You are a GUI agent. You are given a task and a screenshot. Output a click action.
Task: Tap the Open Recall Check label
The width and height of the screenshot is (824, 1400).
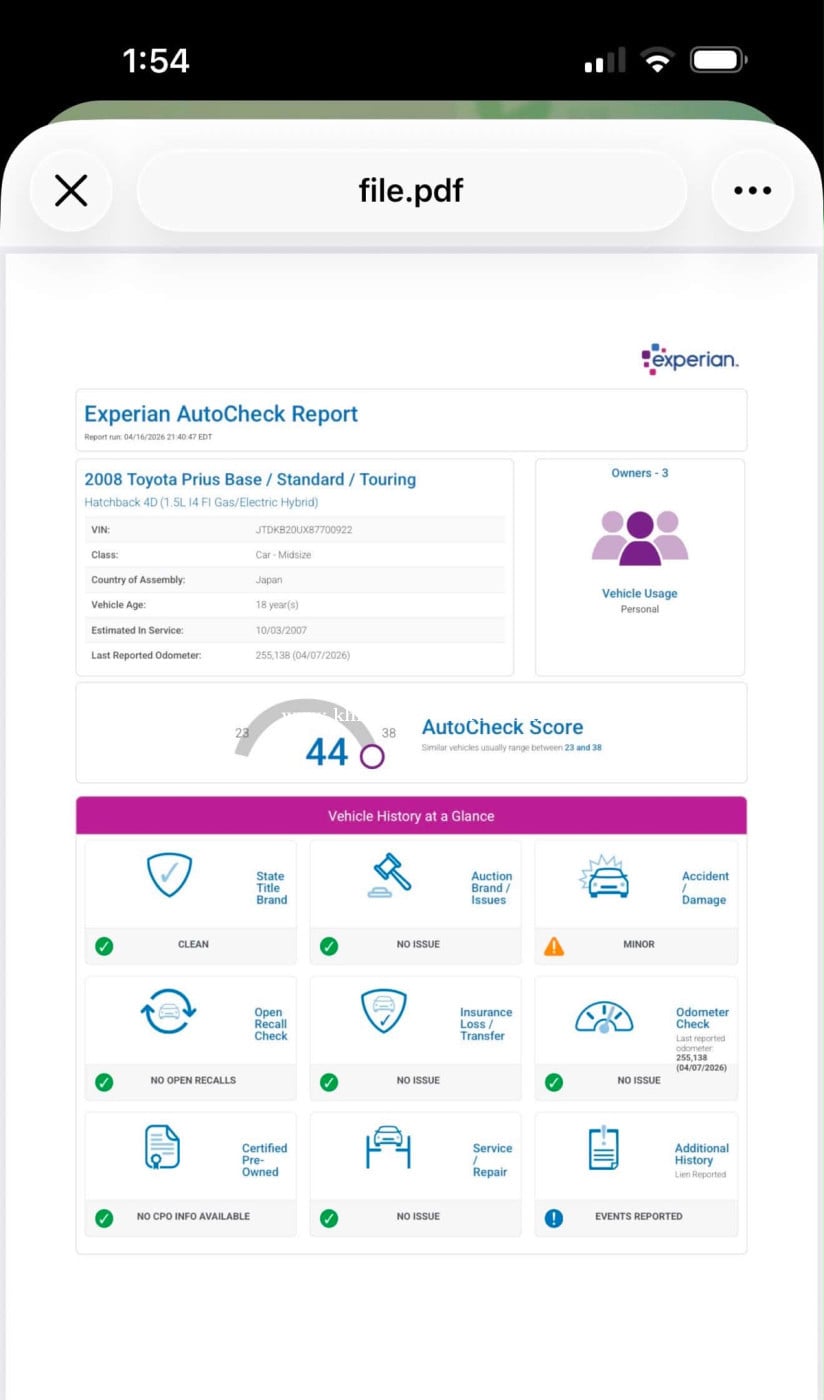[270, 1024]
